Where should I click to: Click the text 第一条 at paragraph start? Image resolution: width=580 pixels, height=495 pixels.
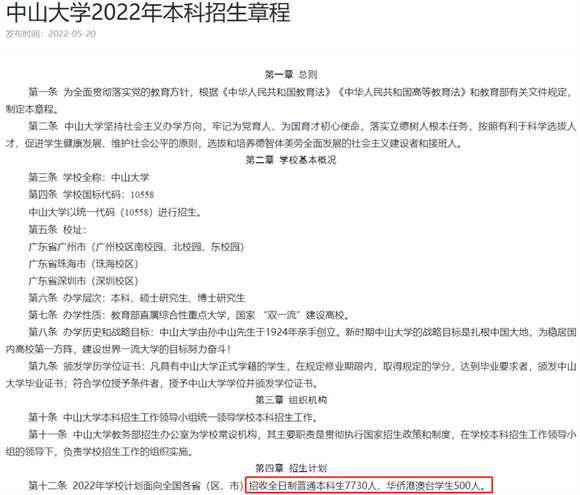(x=43, y=92)
